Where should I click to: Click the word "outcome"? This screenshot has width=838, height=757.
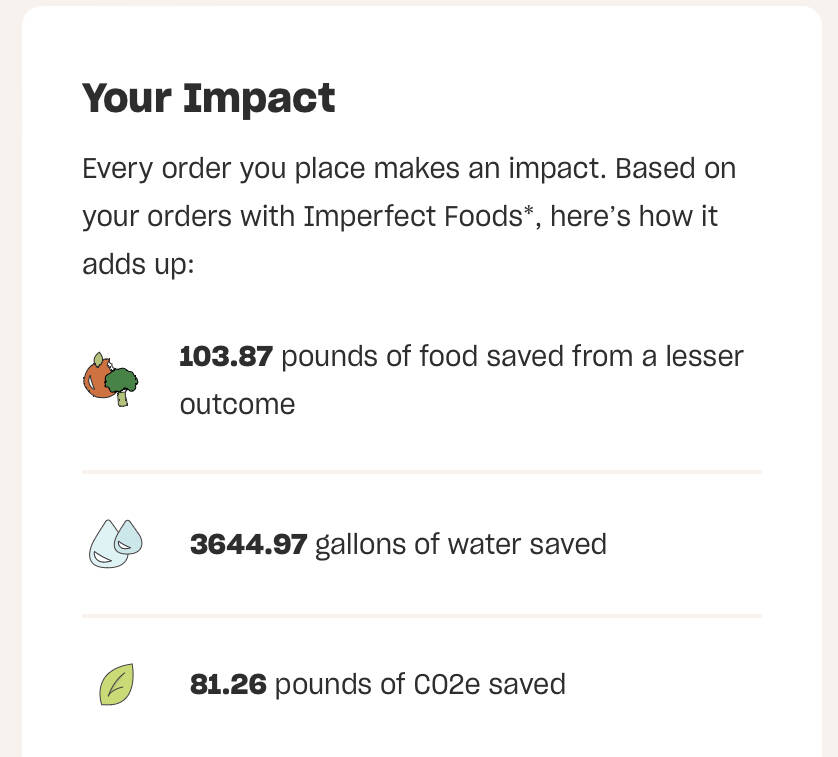click(237, 405)
